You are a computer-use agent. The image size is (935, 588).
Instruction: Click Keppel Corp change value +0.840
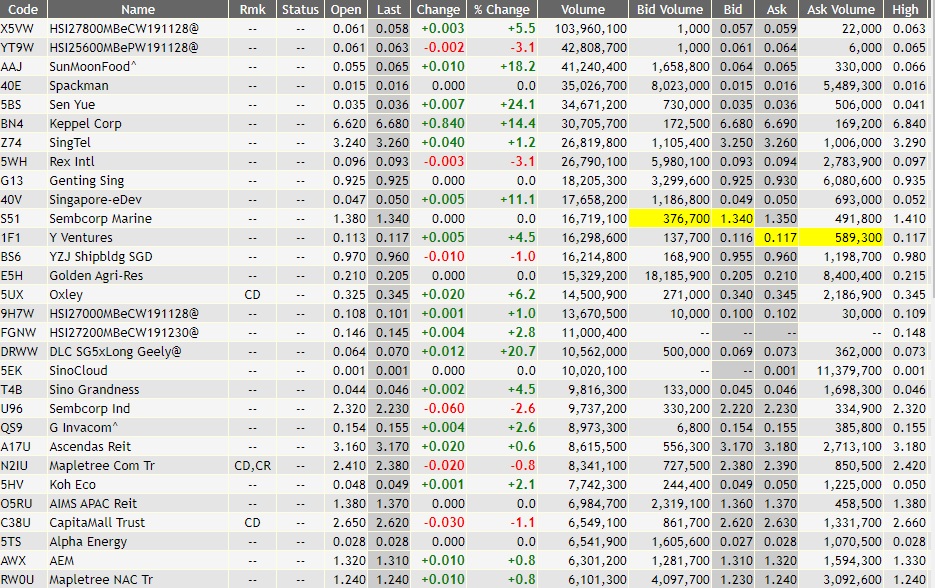pos(442,124)
